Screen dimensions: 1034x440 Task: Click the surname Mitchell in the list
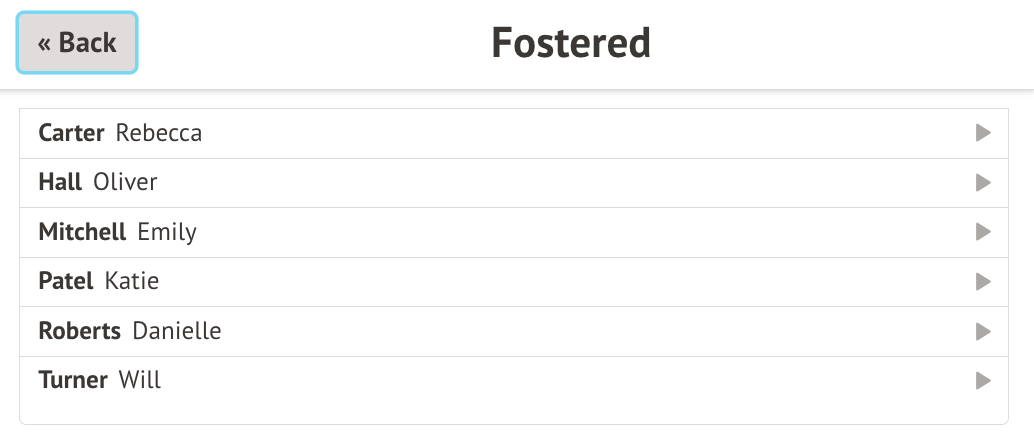(x=82, y=232)
